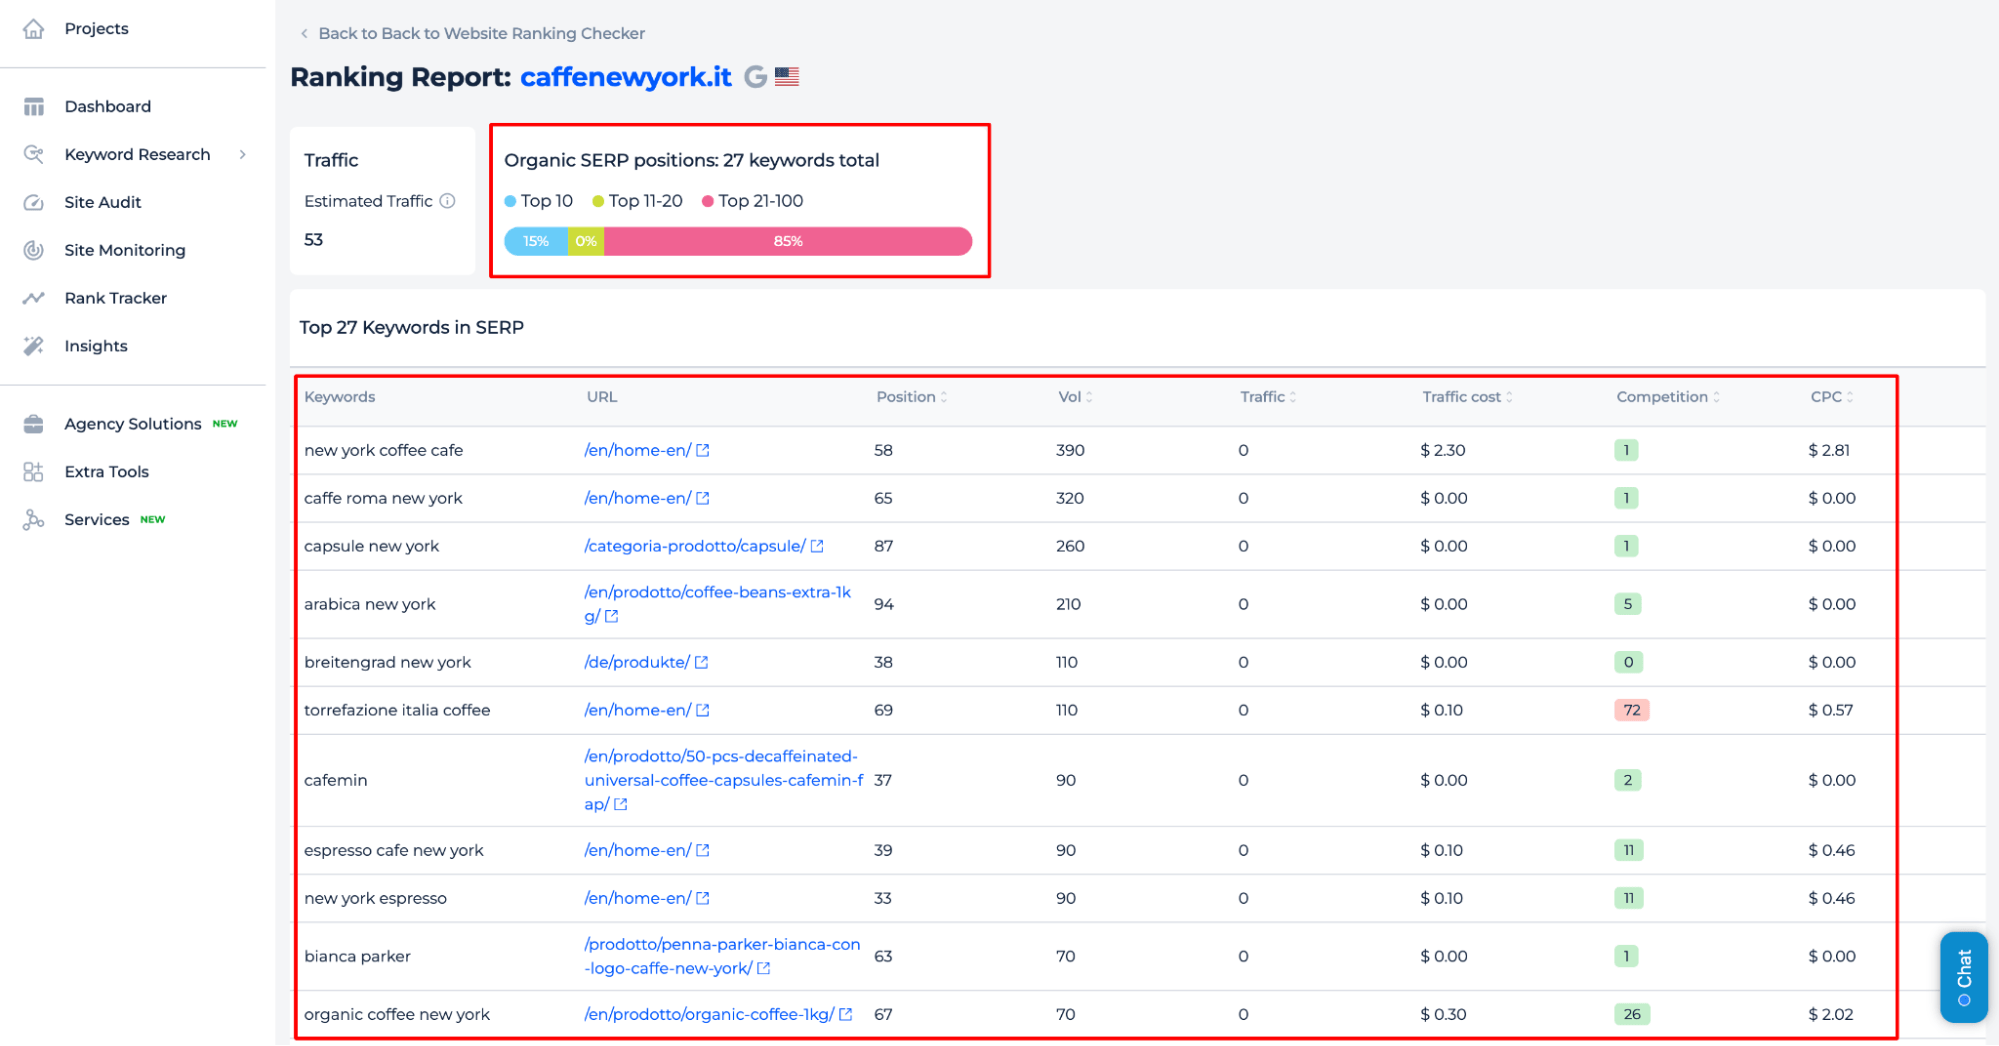
Task: Click Estimated Traffic value 53
Action: 314,240
